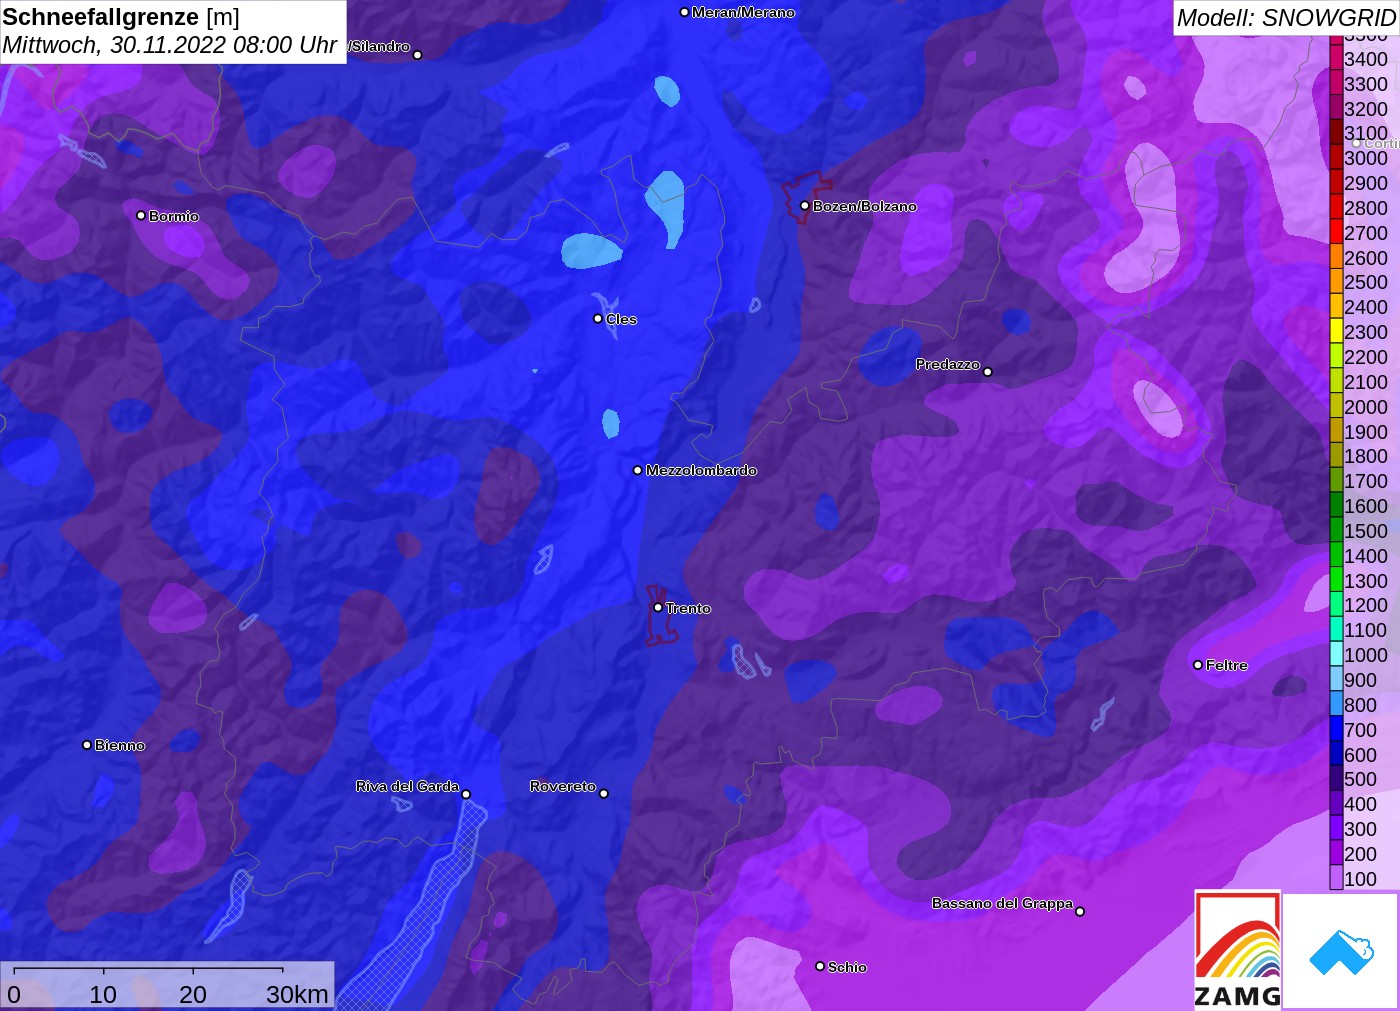
Task: Click the 2000 legend value label
Action: (1366, 407)
